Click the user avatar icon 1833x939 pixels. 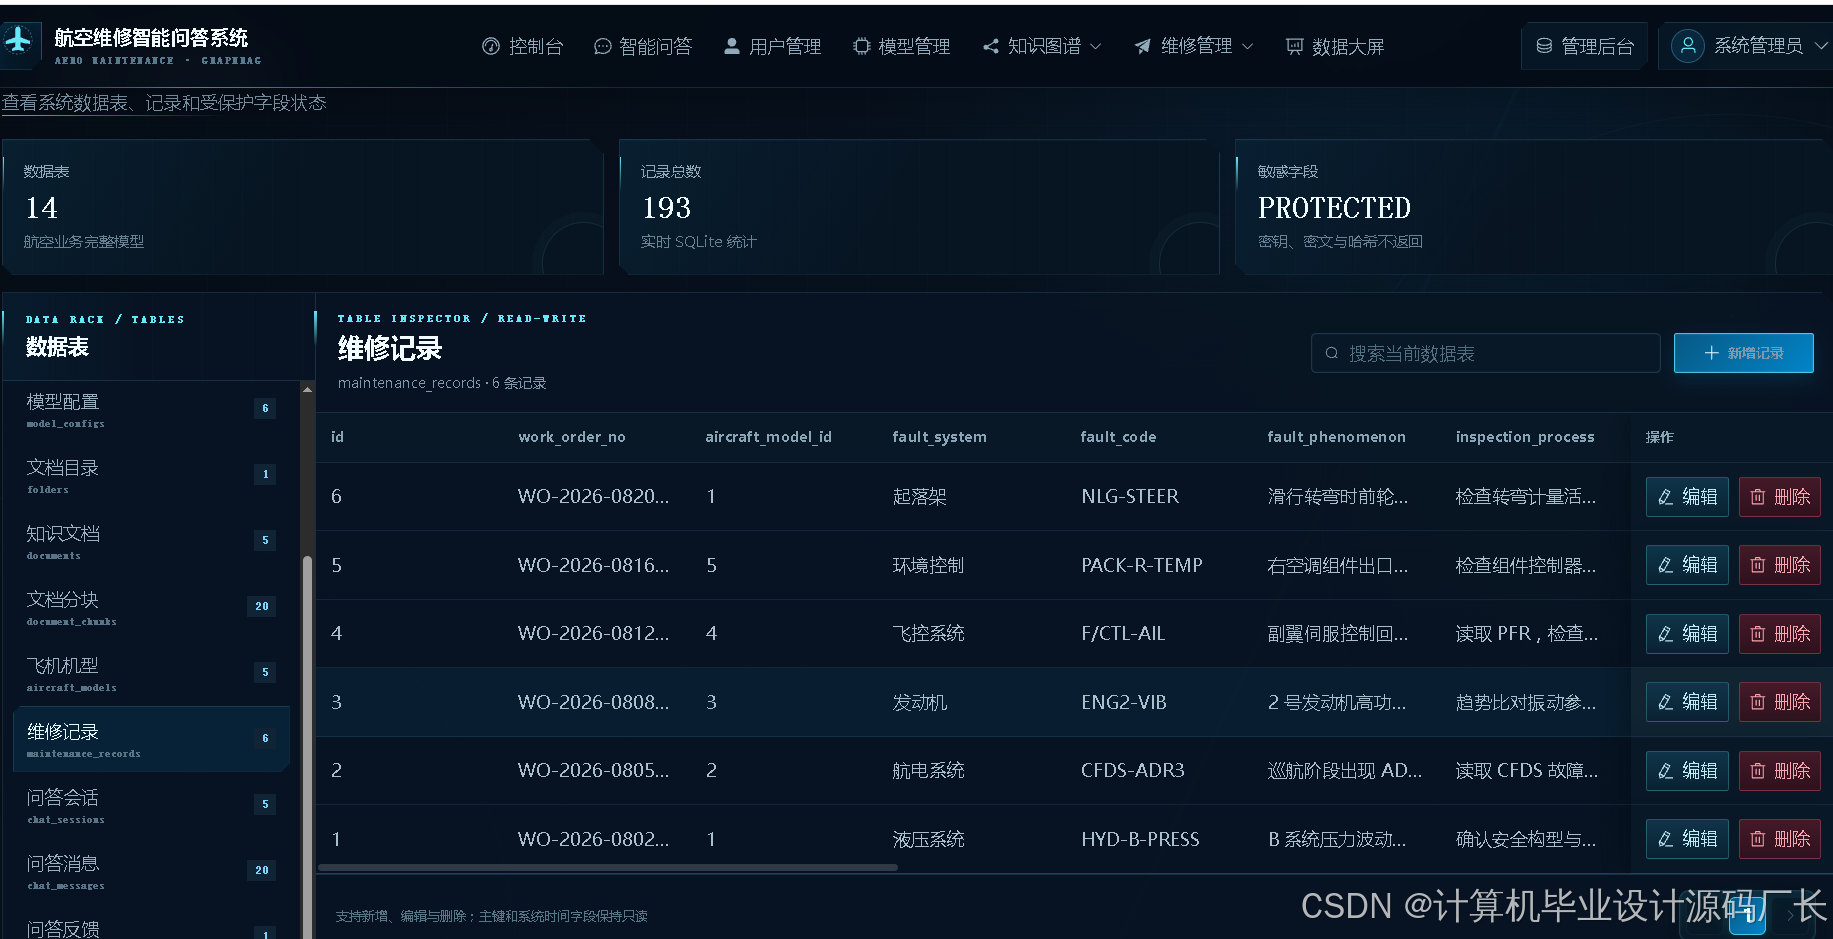tap(1688, 46)
